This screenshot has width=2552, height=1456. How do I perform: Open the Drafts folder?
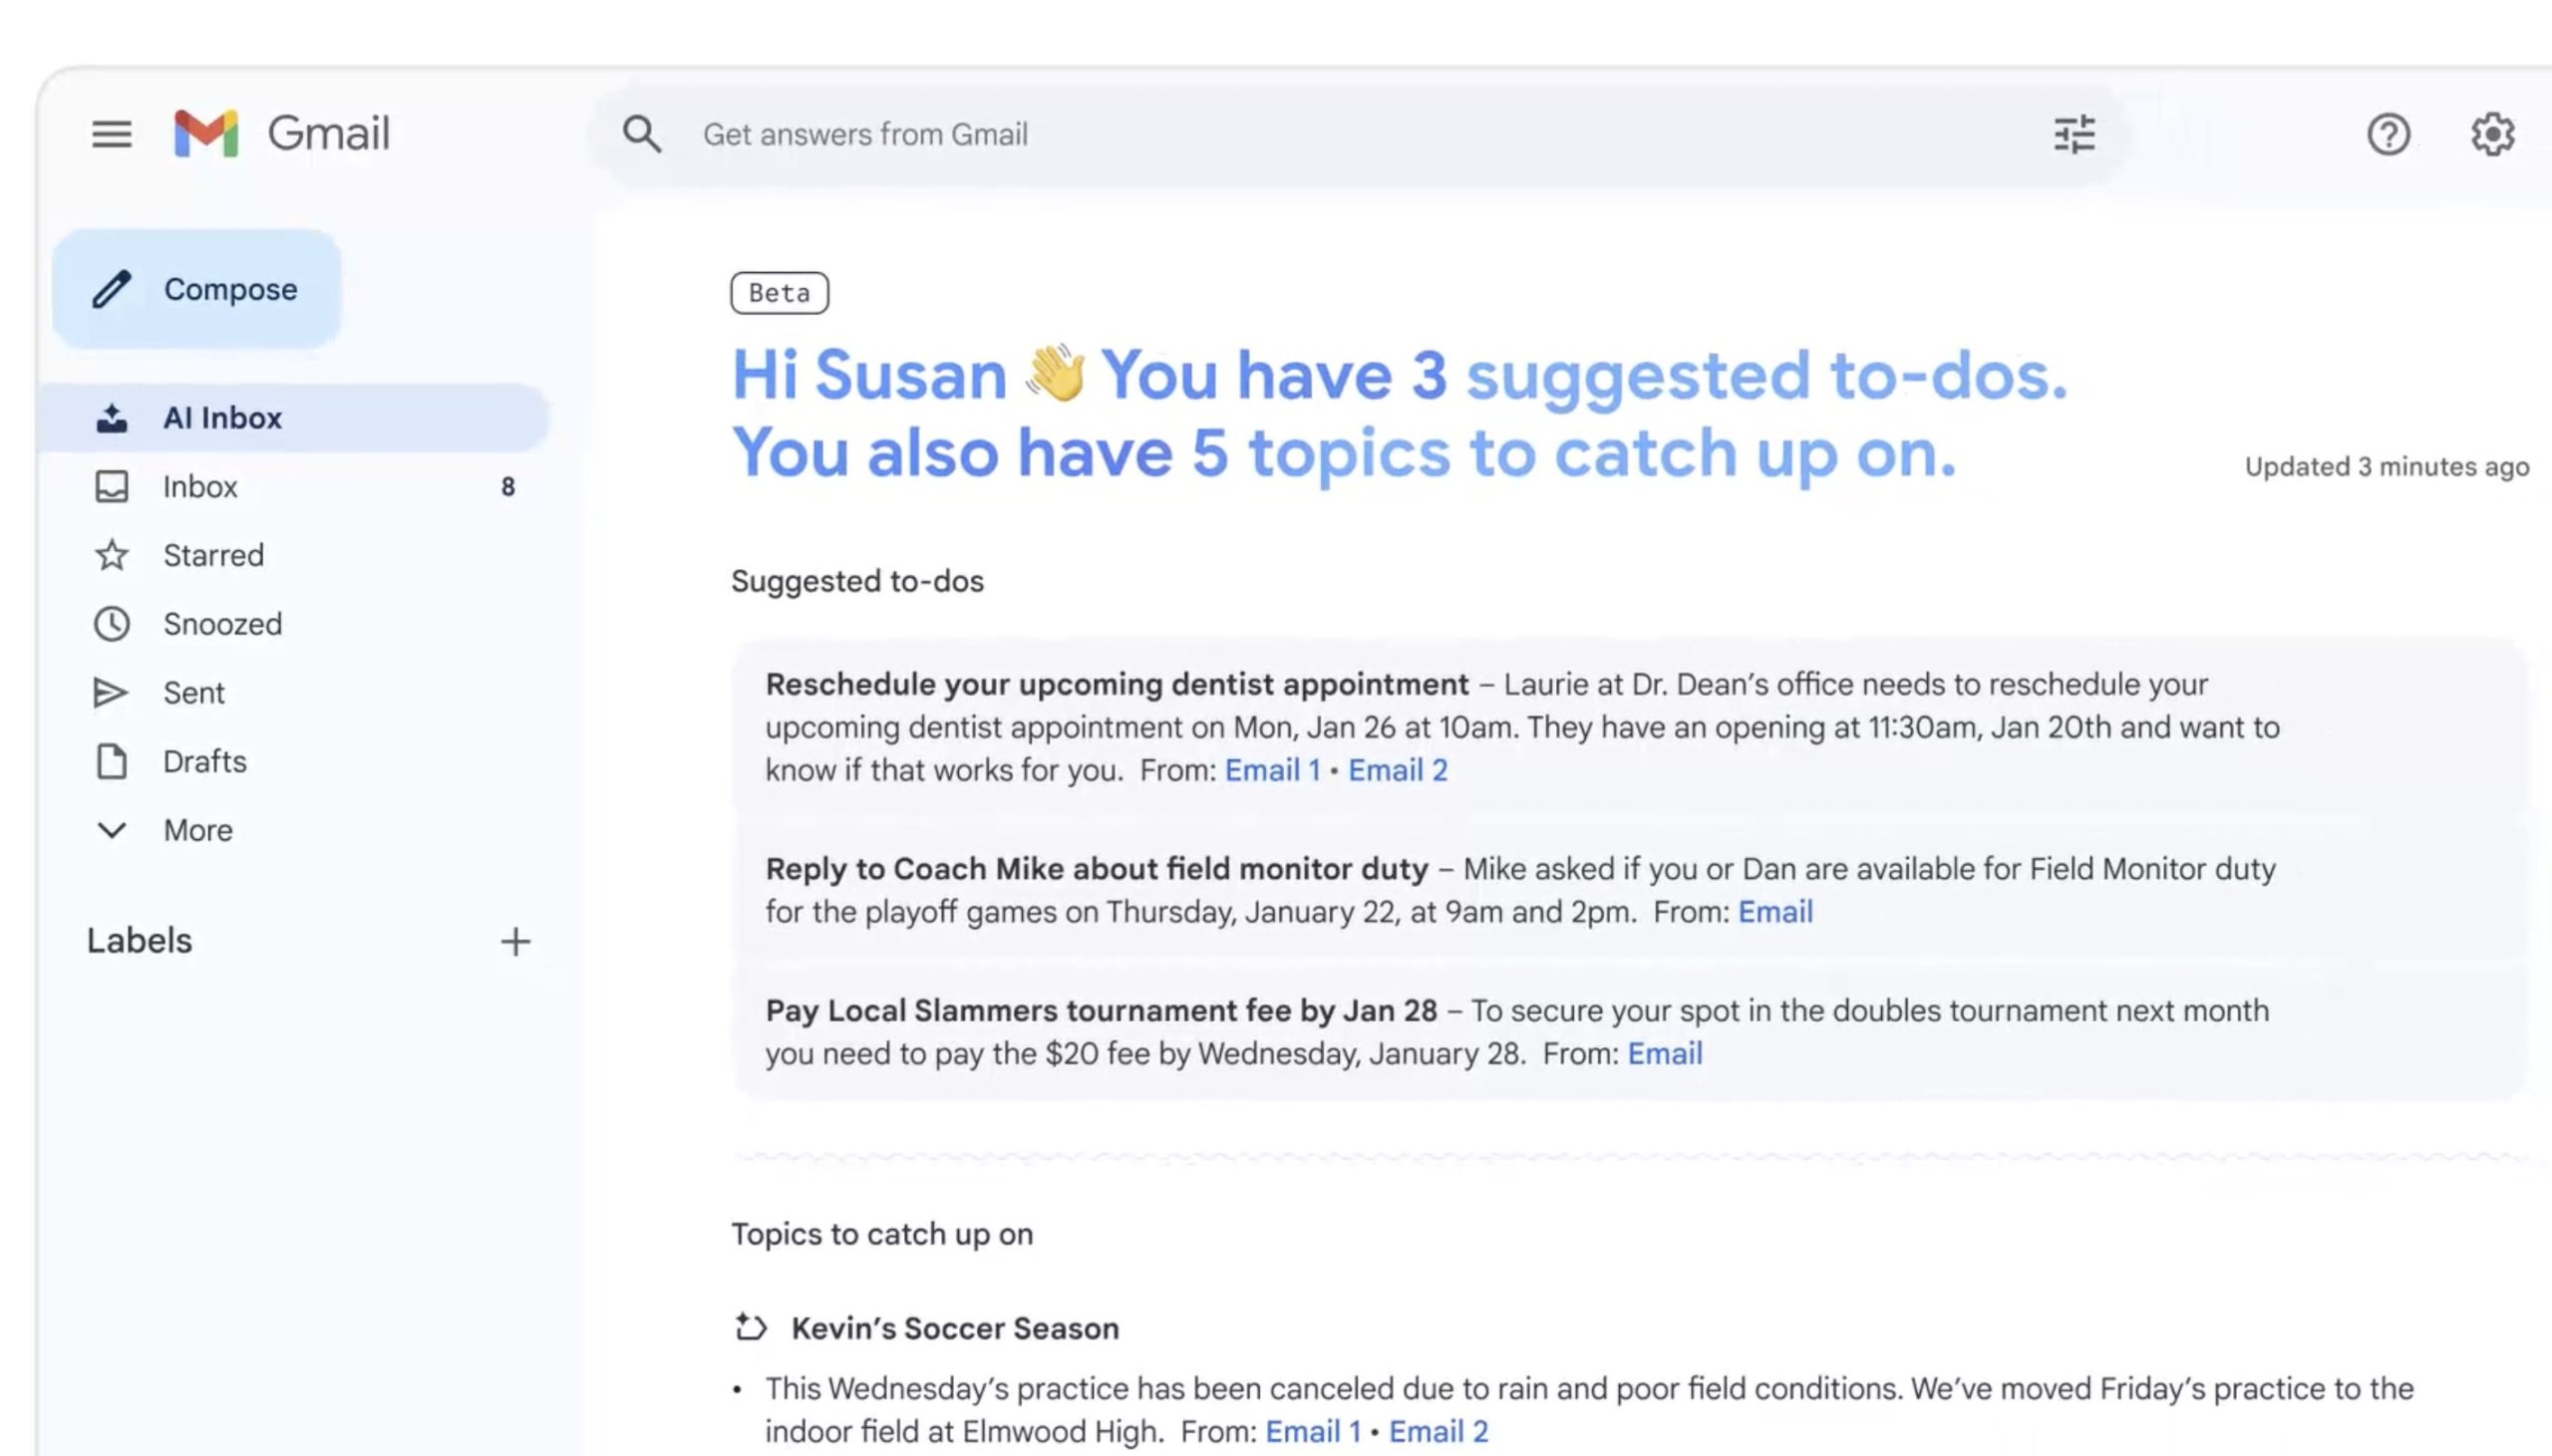(x=204, y=762)
